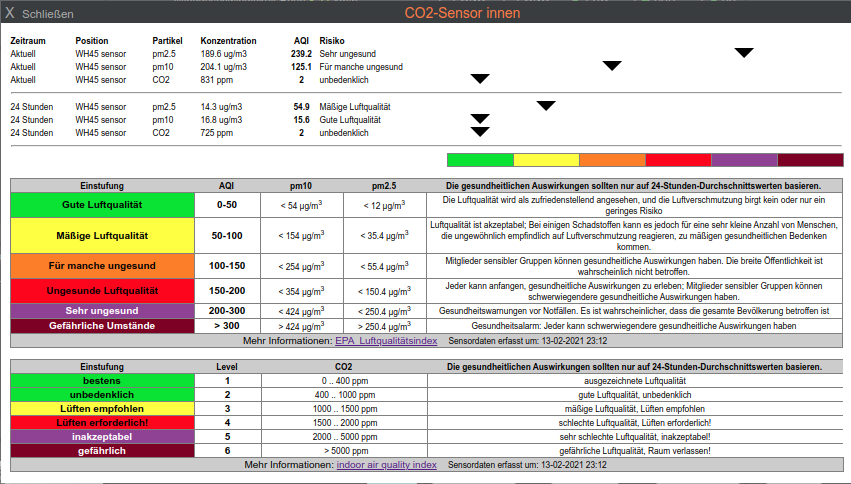Click the orange segment of AQI color bar
The width and height of the screenshot is (851, 484).
click(x=612, y=160)
